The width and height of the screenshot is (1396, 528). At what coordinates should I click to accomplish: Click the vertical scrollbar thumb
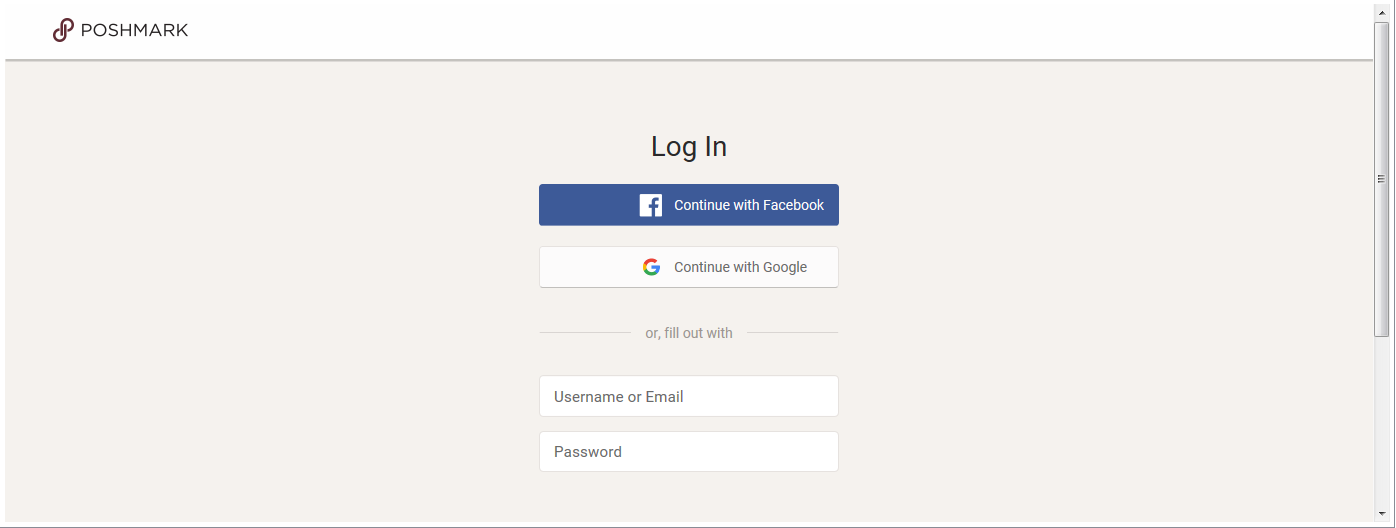1382,179
